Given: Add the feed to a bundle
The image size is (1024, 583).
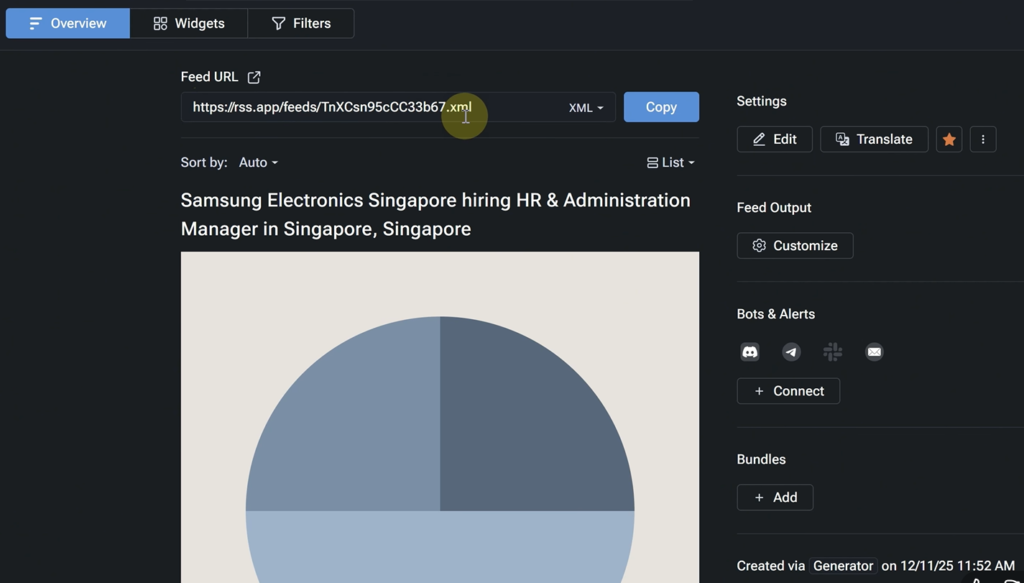Looking at the screenshot, I should [x=775, y=497].
